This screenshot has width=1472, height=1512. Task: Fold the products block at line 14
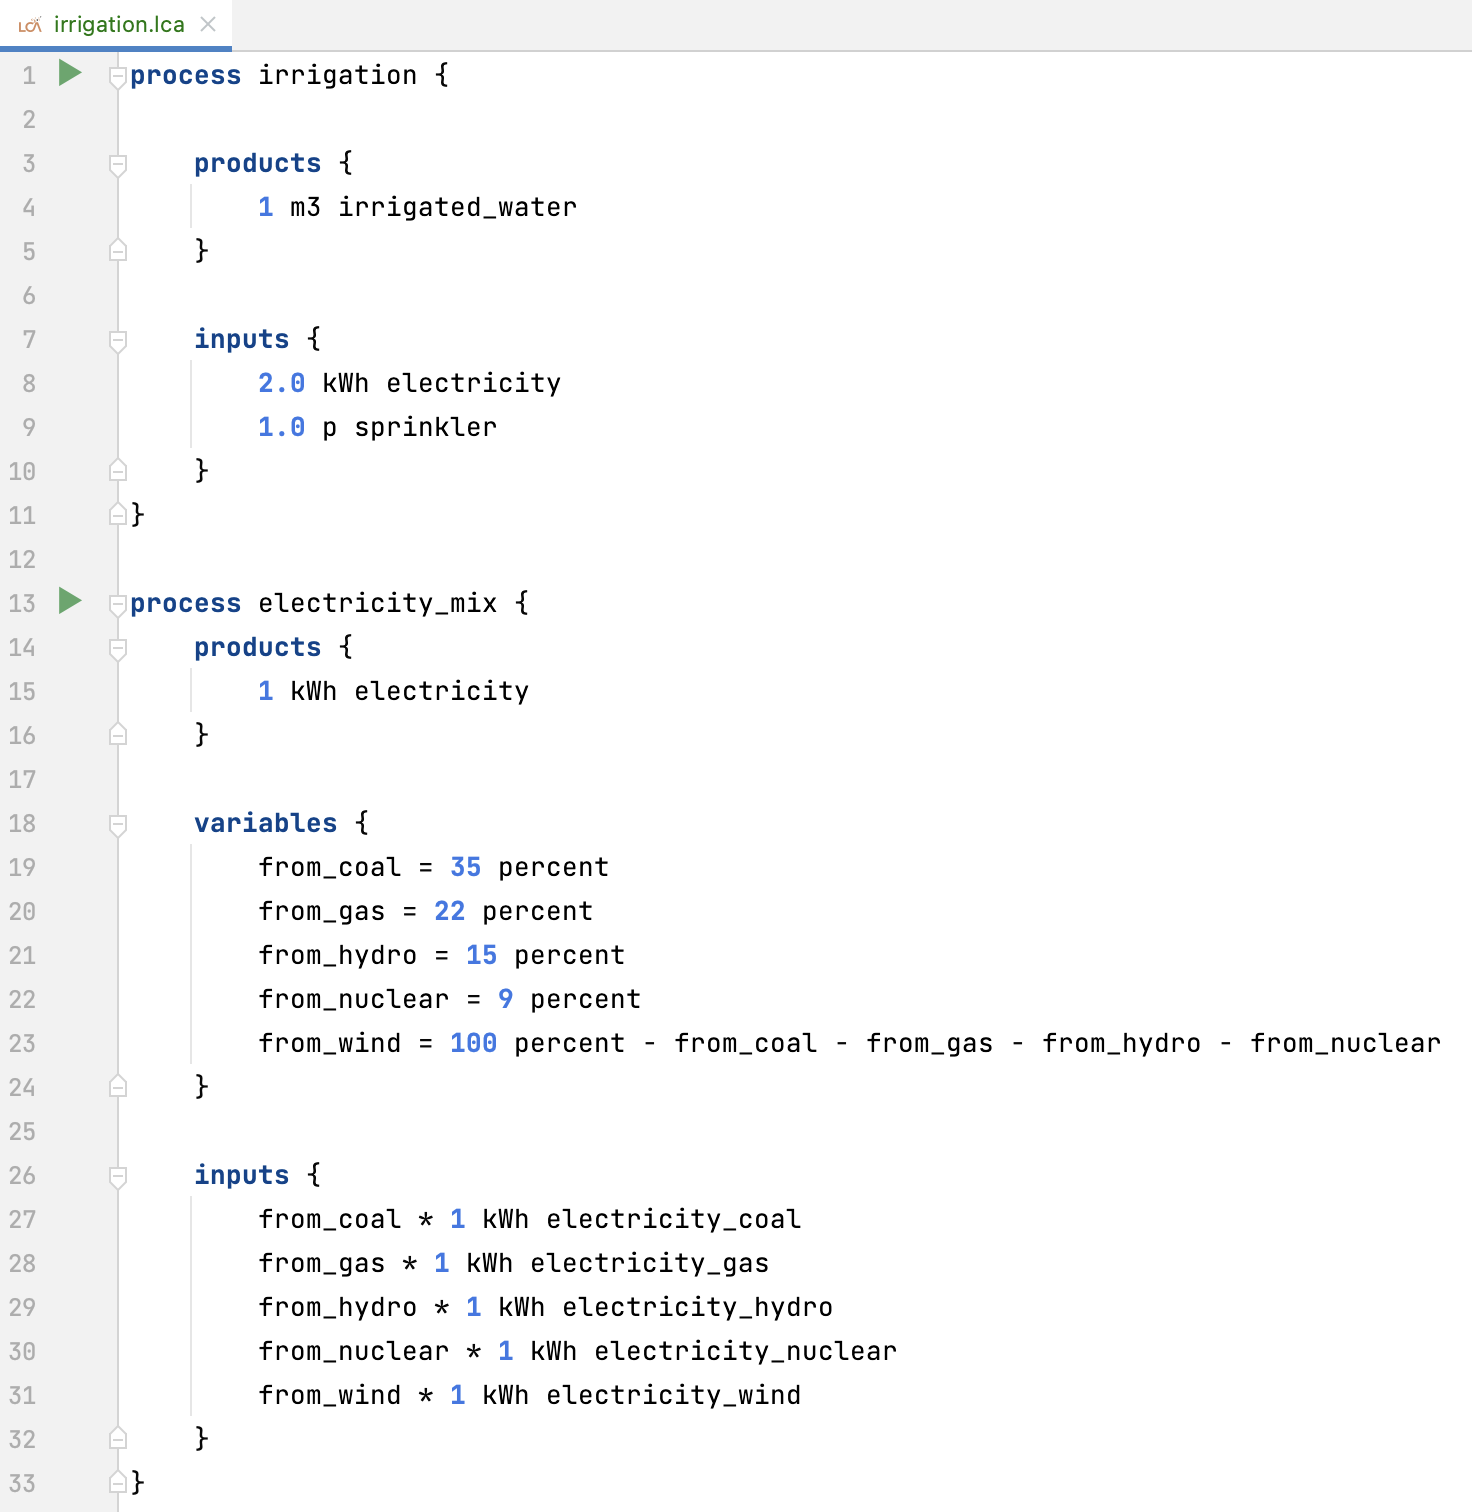(x=118, y=648)
